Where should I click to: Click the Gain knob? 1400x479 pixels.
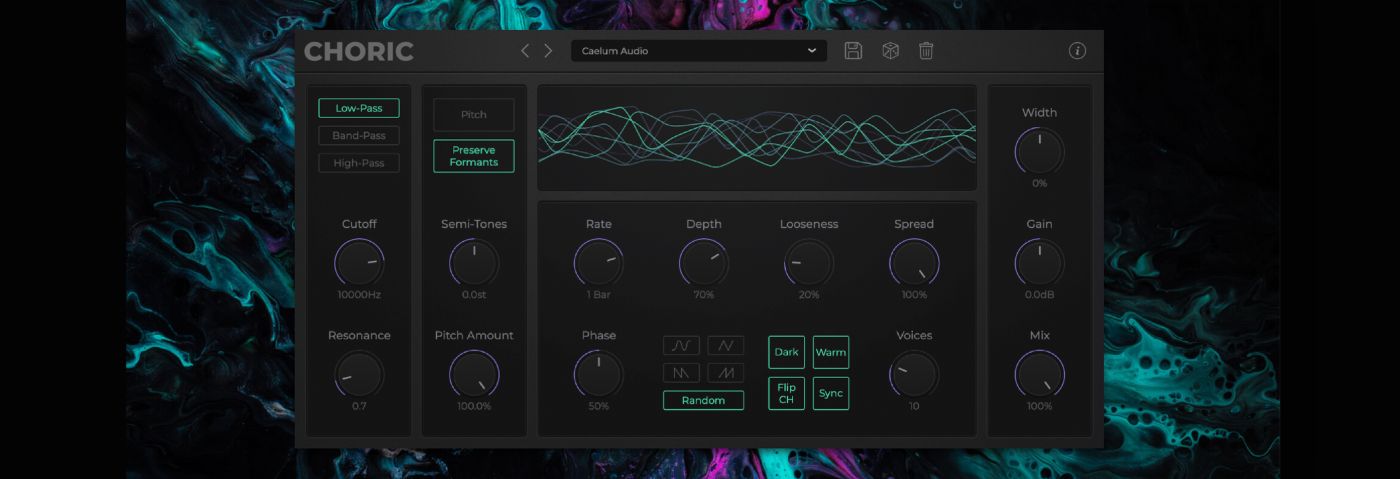click(x=1039, y=263)
